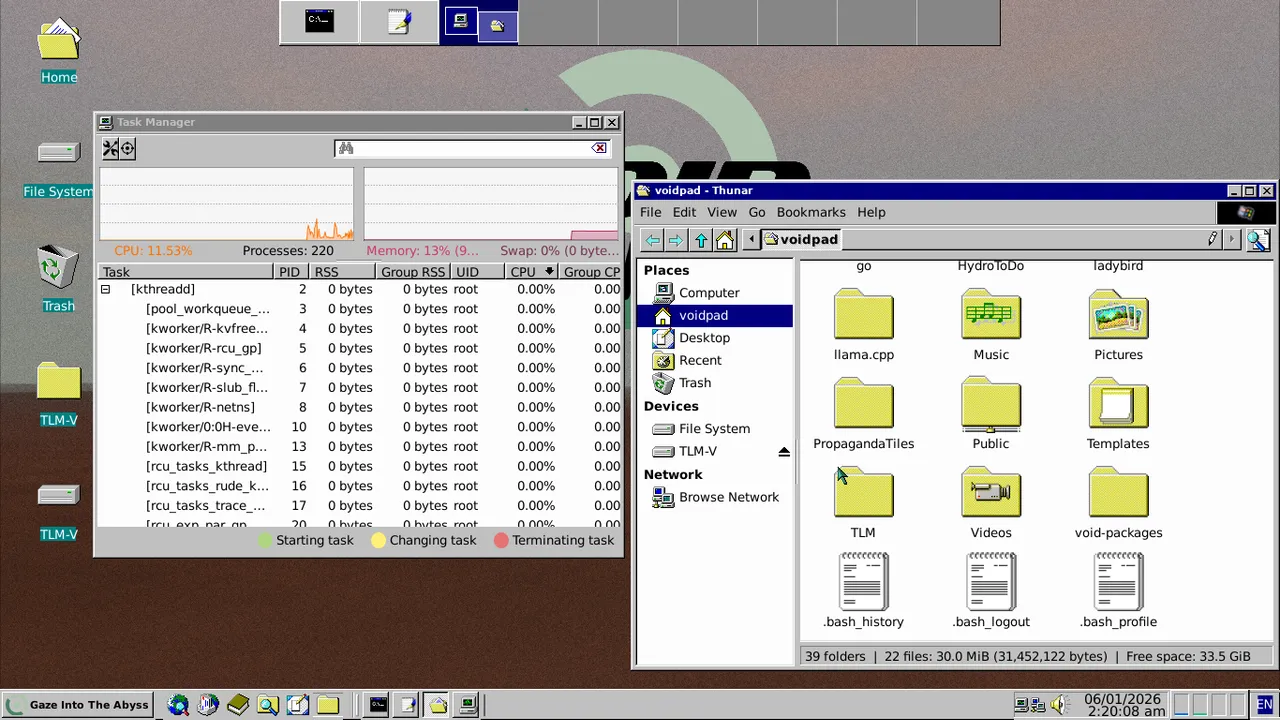Adjust volume via the speaker tray icon

coord(1060,705)
